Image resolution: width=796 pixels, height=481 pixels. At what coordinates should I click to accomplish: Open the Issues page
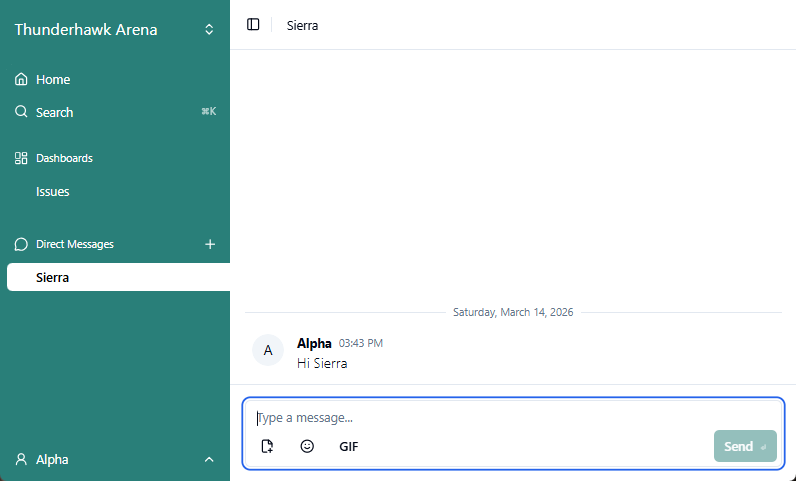point(53,191)
